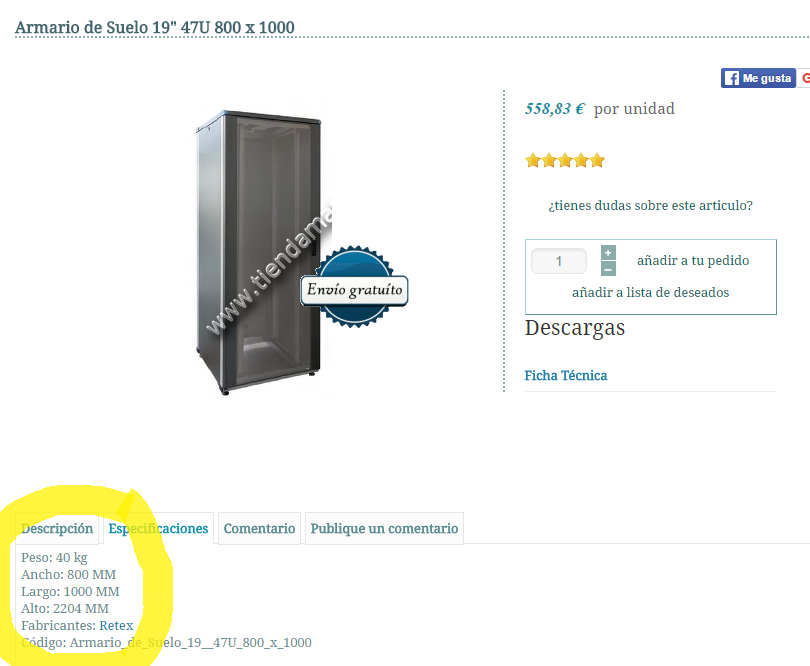Open the Descripción tab
This screenshot has height=666, width=810.
tap(57, 529)
